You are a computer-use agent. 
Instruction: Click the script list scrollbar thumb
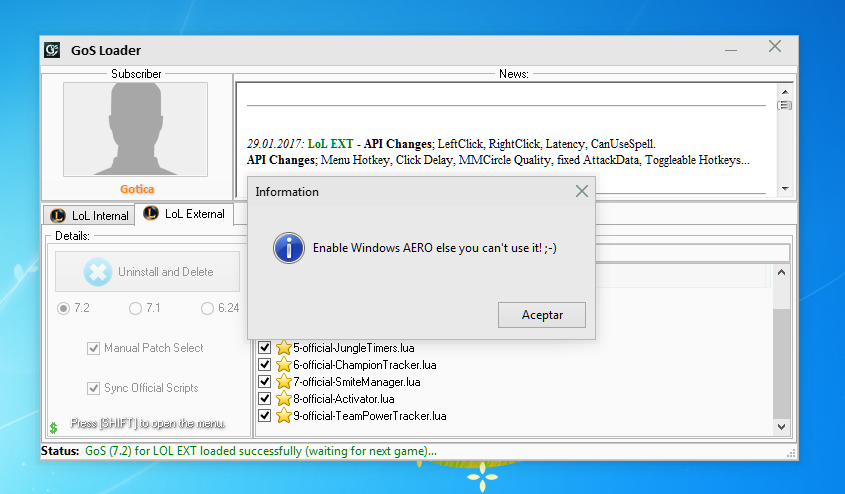pyautogui.click(x=781, y=364)
